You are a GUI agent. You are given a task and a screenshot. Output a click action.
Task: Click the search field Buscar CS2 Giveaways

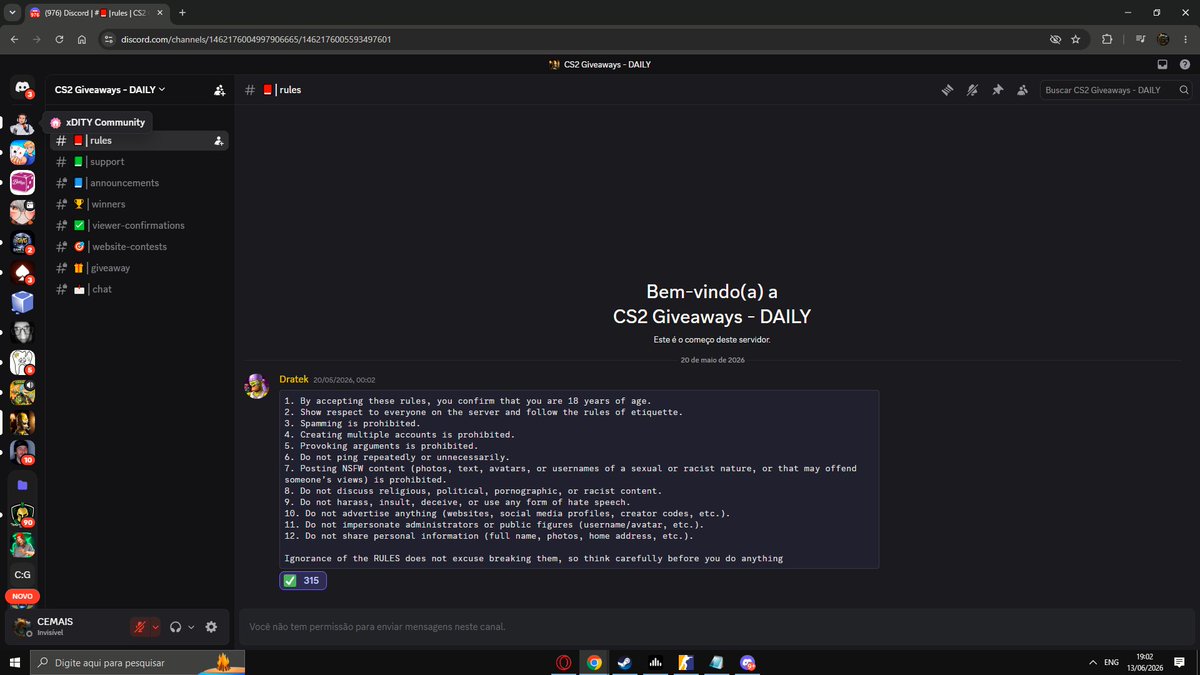tap(1116, 90)
